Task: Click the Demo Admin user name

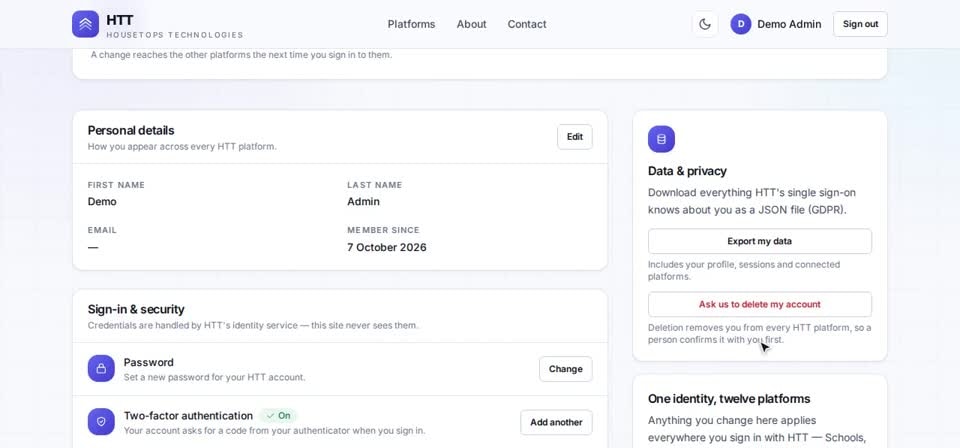Action: [x=789, y=24]
